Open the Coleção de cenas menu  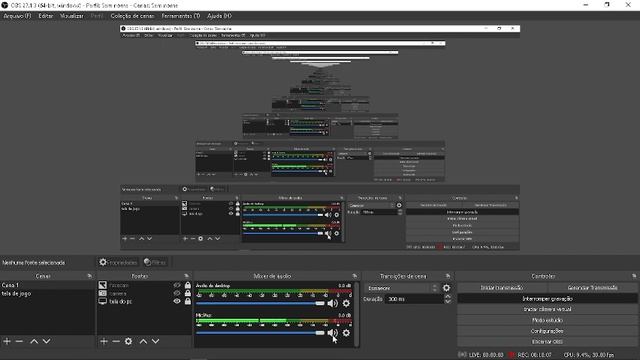132,16
